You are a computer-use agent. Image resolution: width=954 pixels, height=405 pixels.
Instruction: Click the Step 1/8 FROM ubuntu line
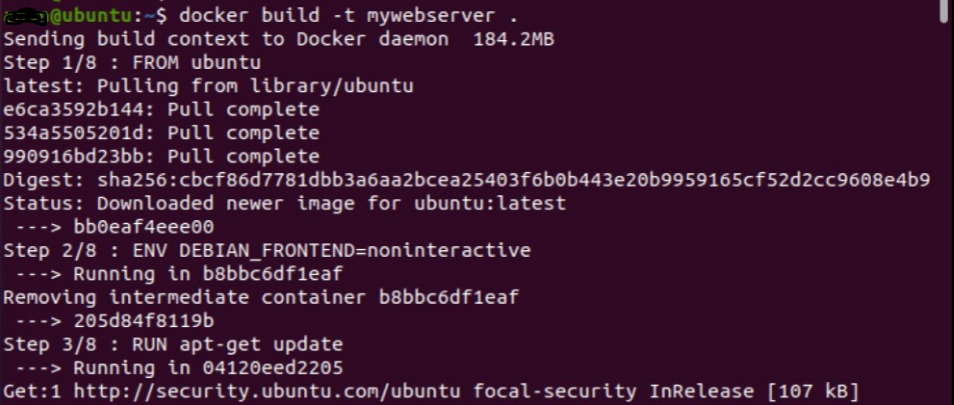tap(120, 62)
